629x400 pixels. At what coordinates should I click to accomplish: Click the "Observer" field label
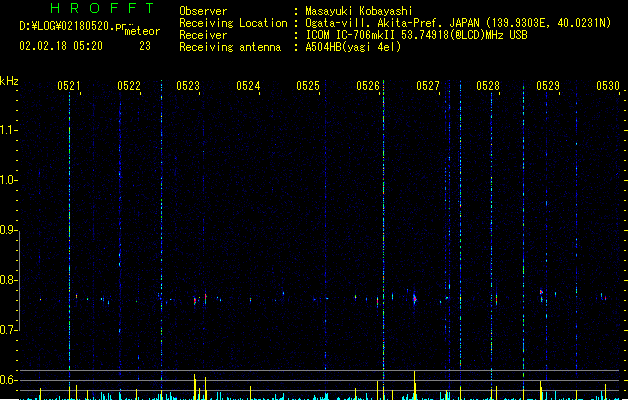(x=203, y=11)
